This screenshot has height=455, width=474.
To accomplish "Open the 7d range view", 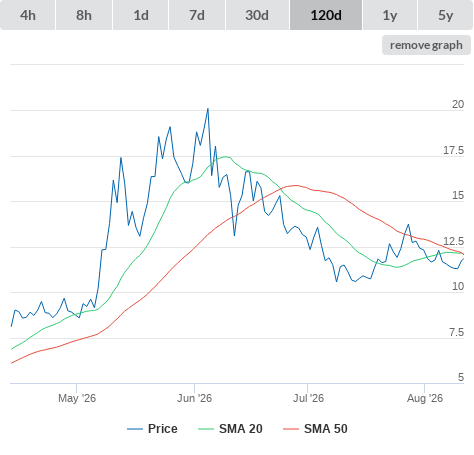I will [x=197, y=15].
